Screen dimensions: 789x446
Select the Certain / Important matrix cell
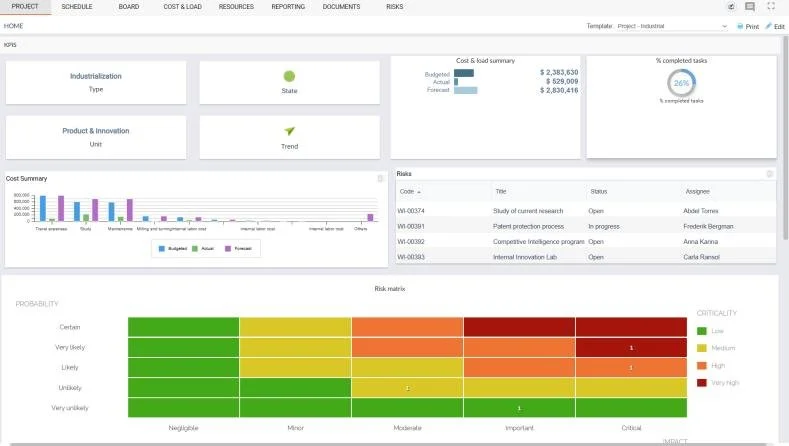coord(519,327)
